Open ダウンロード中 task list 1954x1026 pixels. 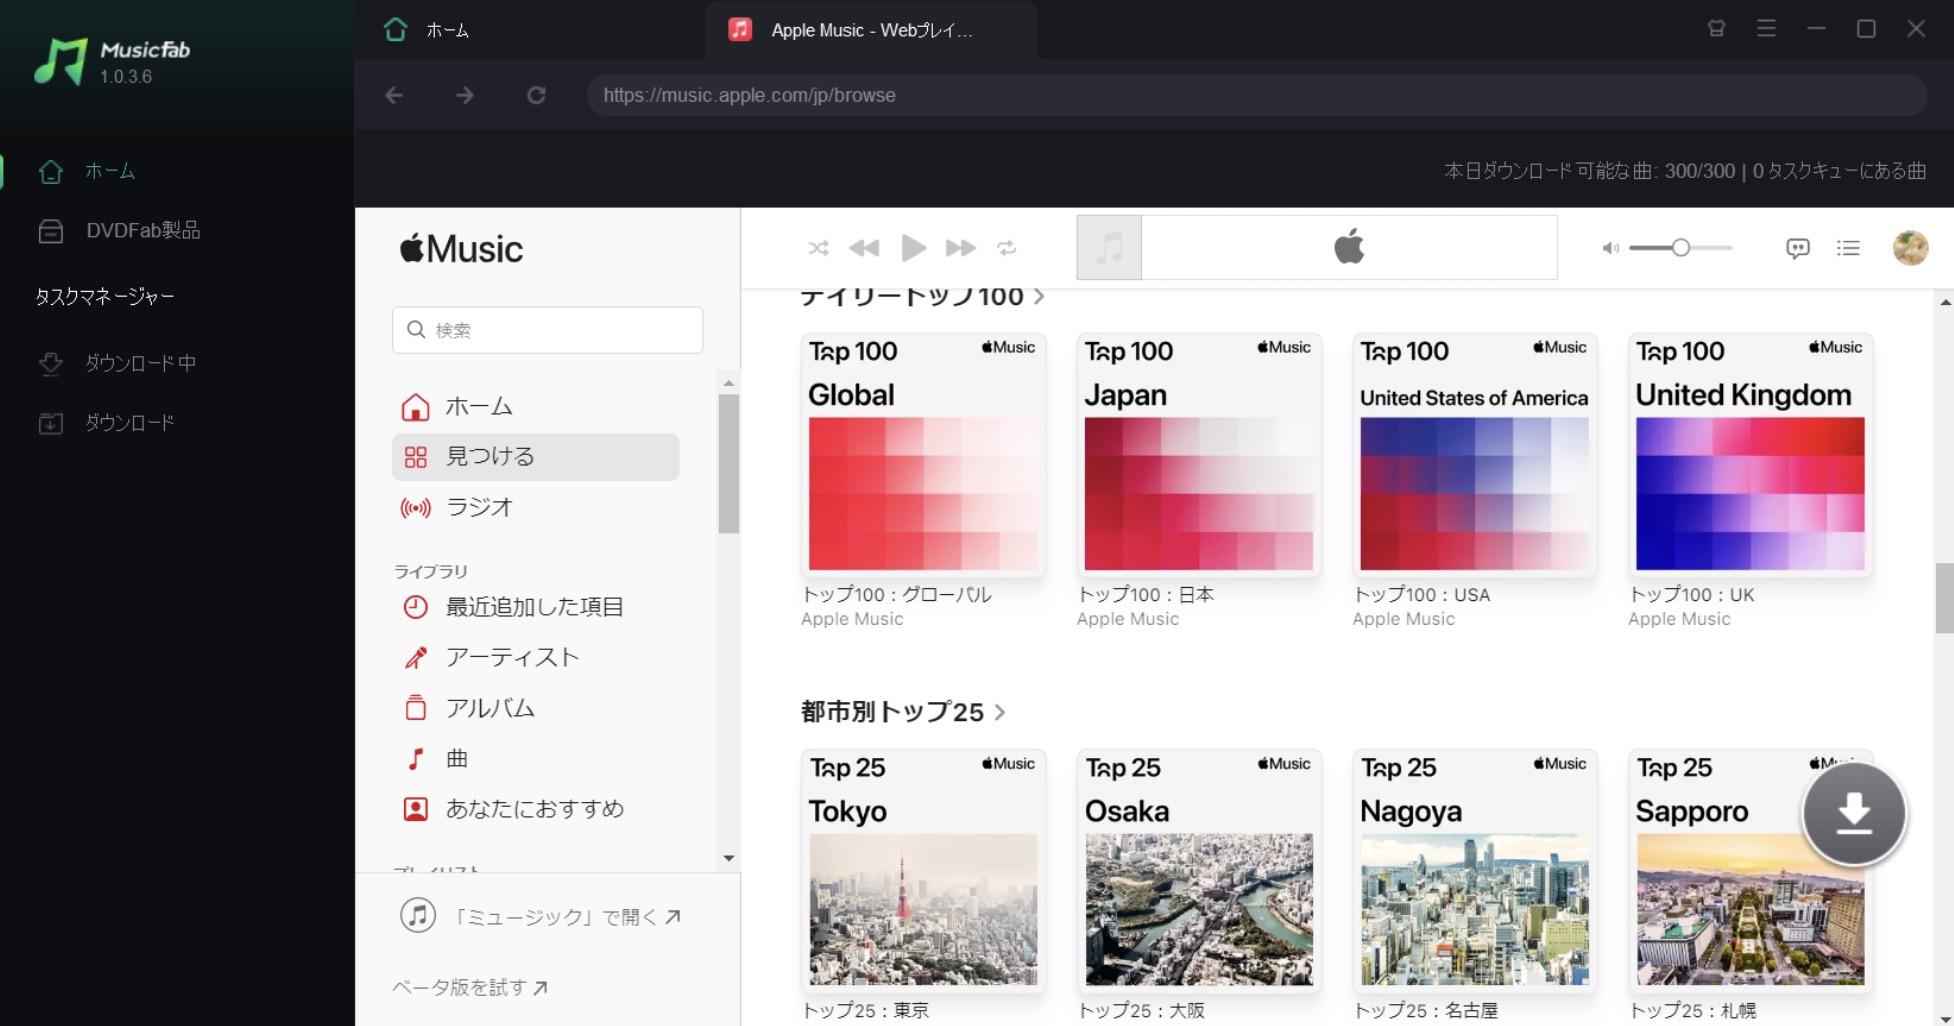point(116,363)
